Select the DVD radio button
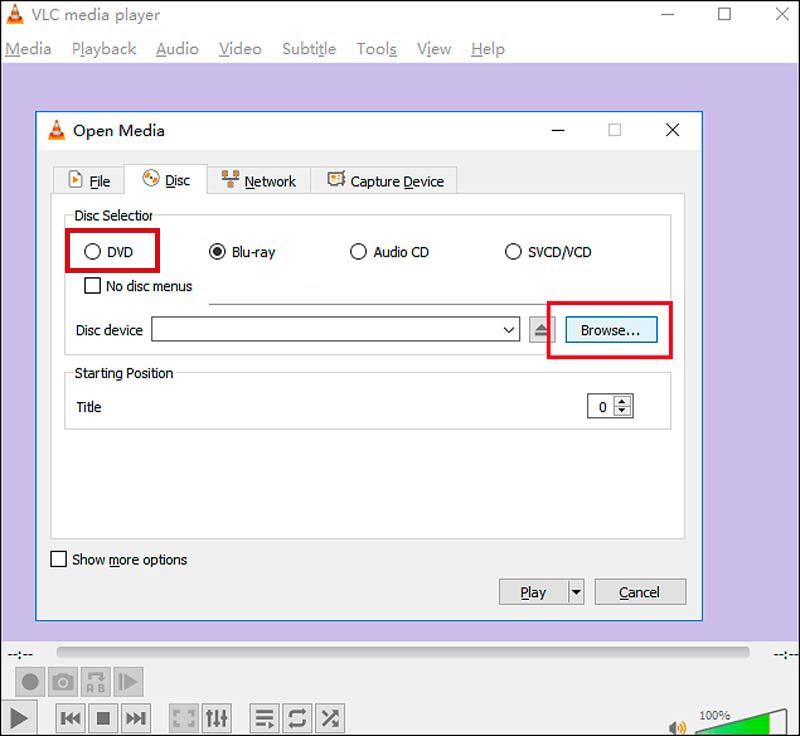This screenshot has width=800, height=736. click(92, 252)
